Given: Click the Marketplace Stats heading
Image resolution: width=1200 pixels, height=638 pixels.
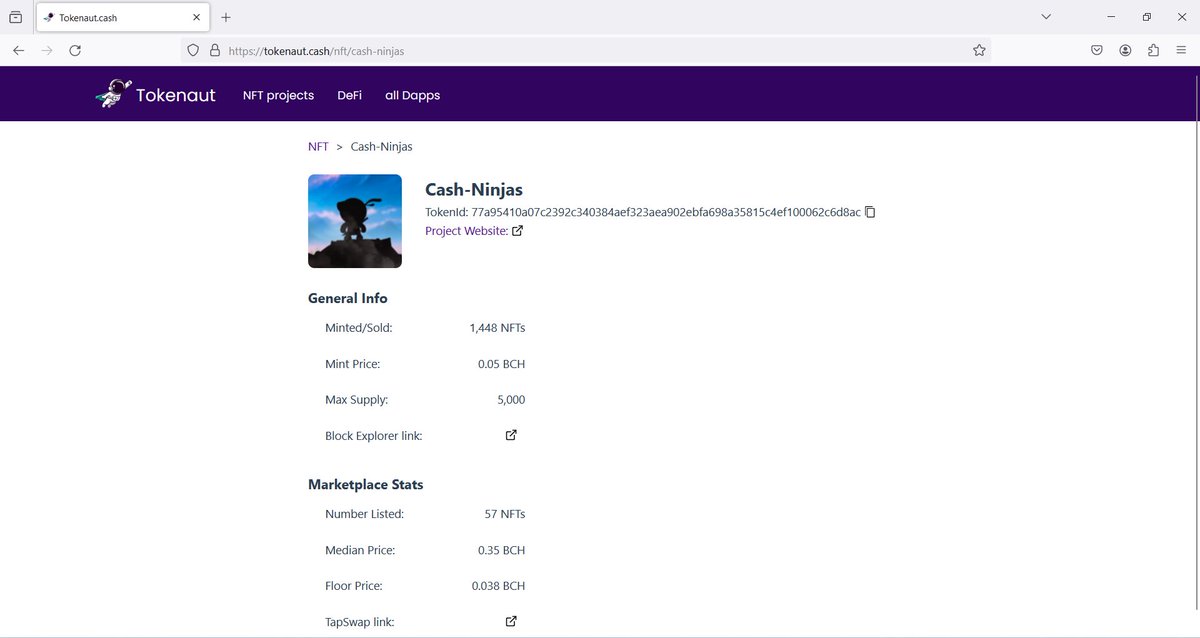Looking at the screenshot, I should point(366,484).
